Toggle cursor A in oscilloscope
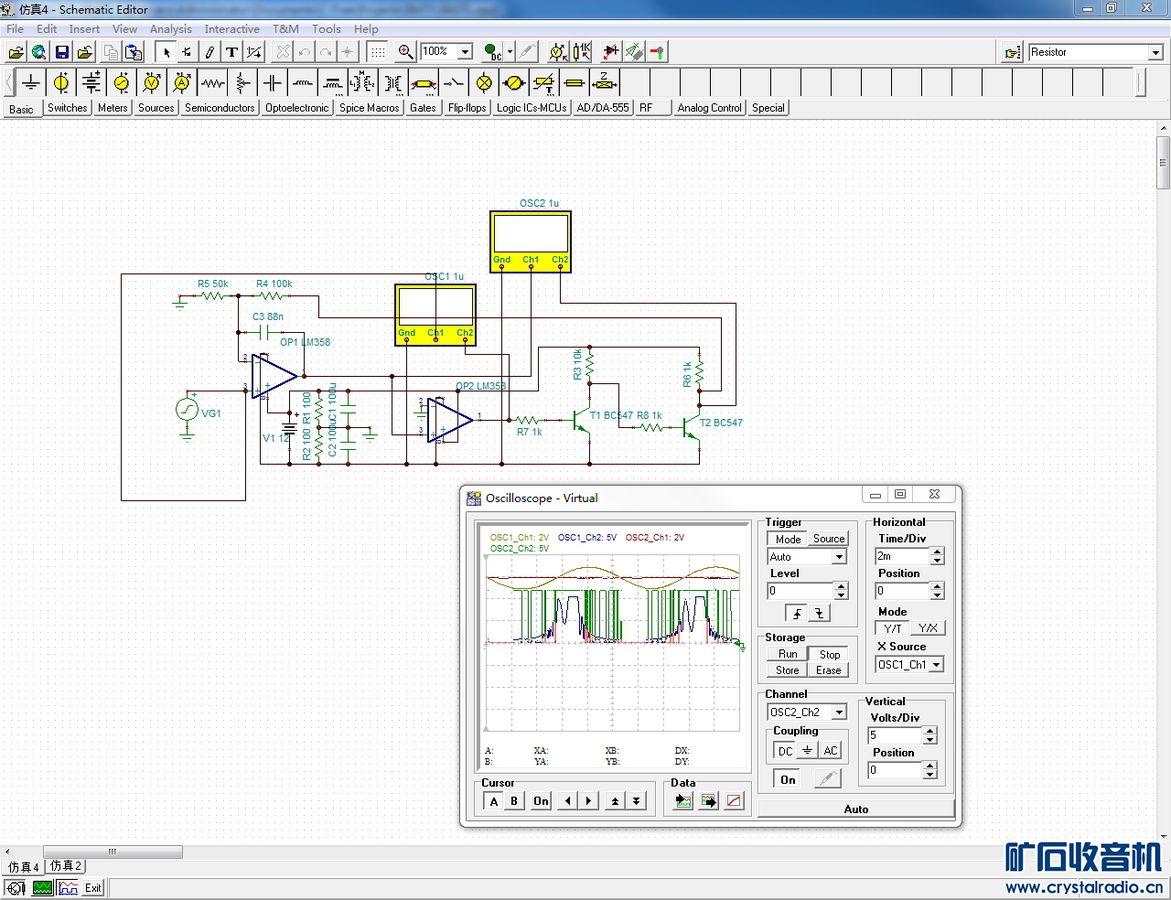 [x=493, y=801]
